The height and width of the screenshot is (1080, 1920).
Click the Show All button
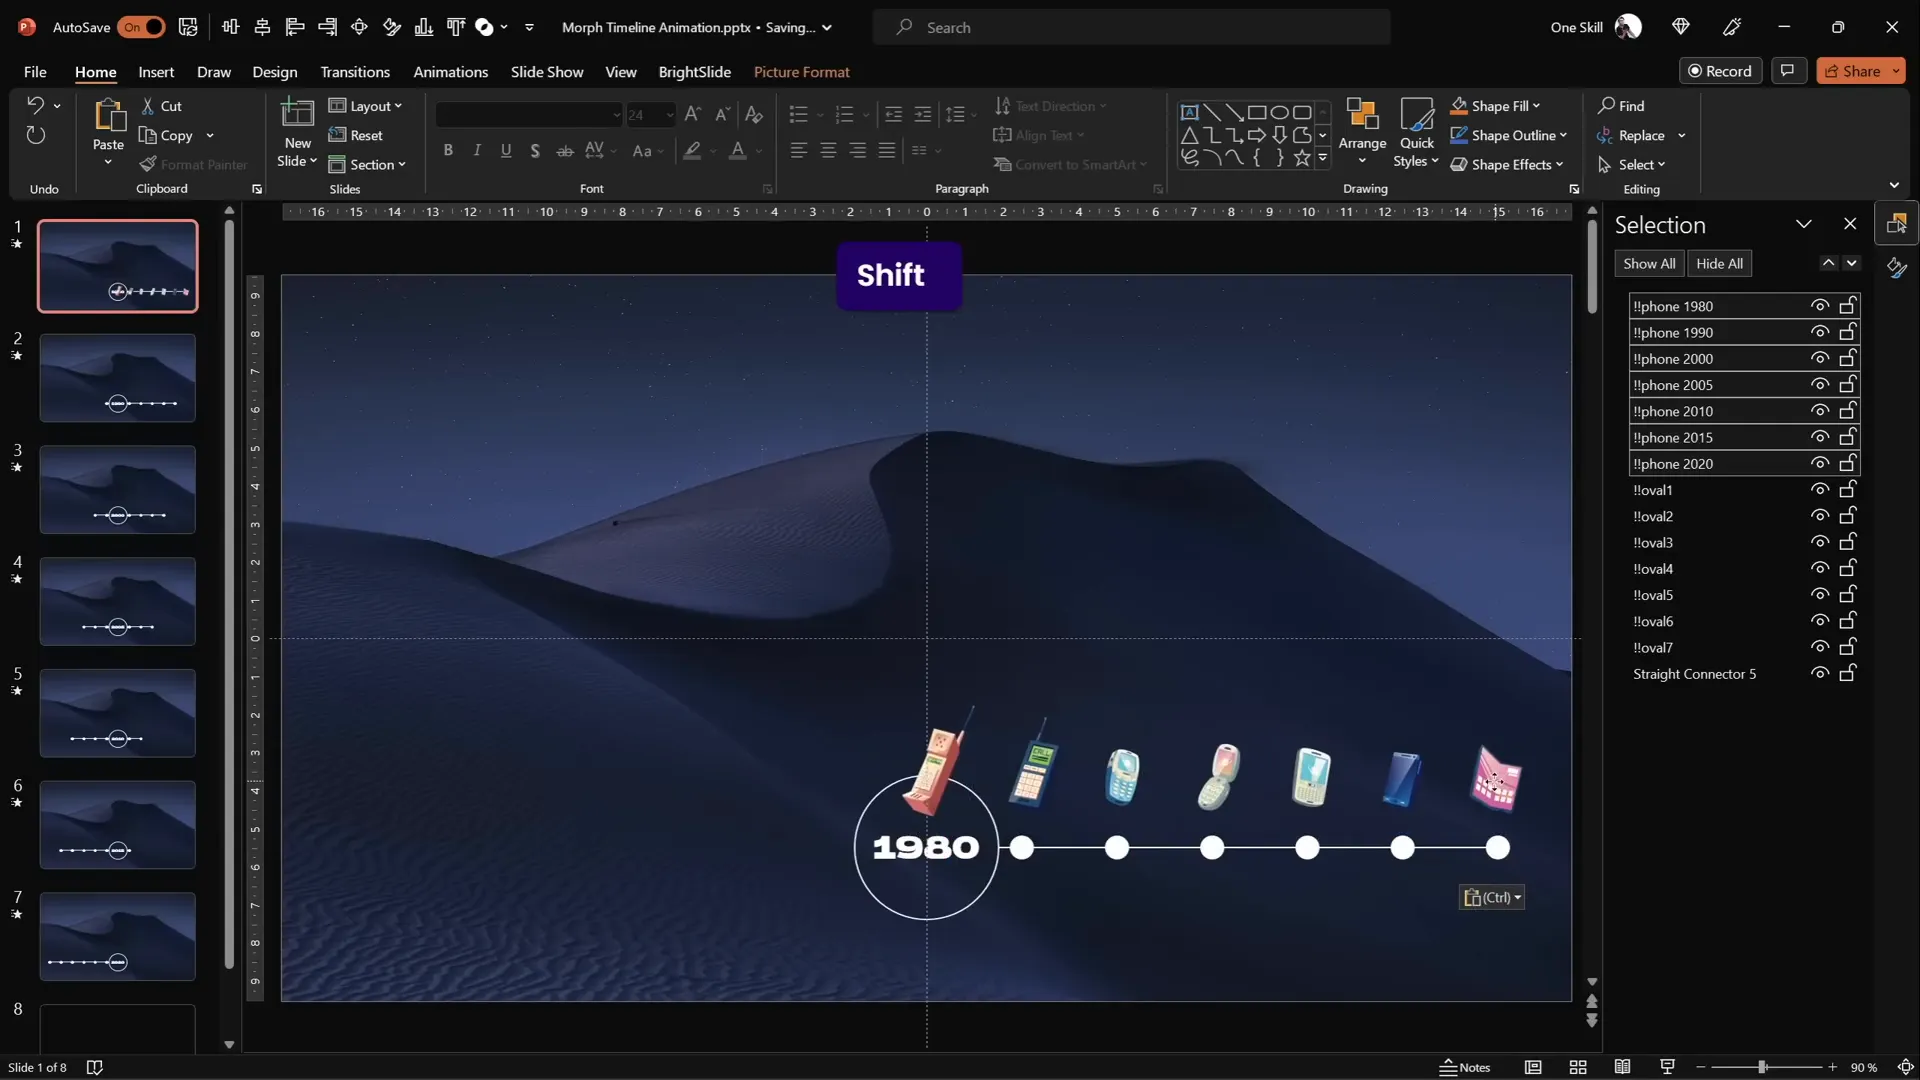[1649, 263]
